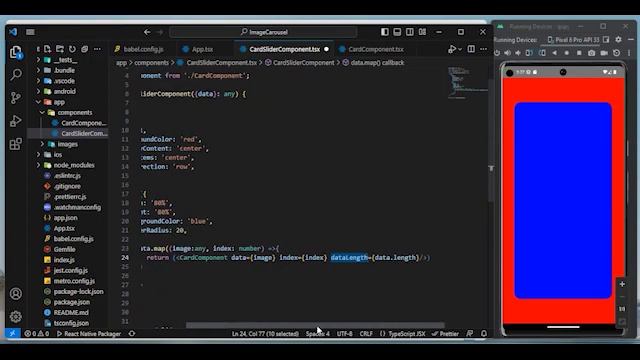Open the remote window indicator

pyautogui.click(x=13, y=333)
